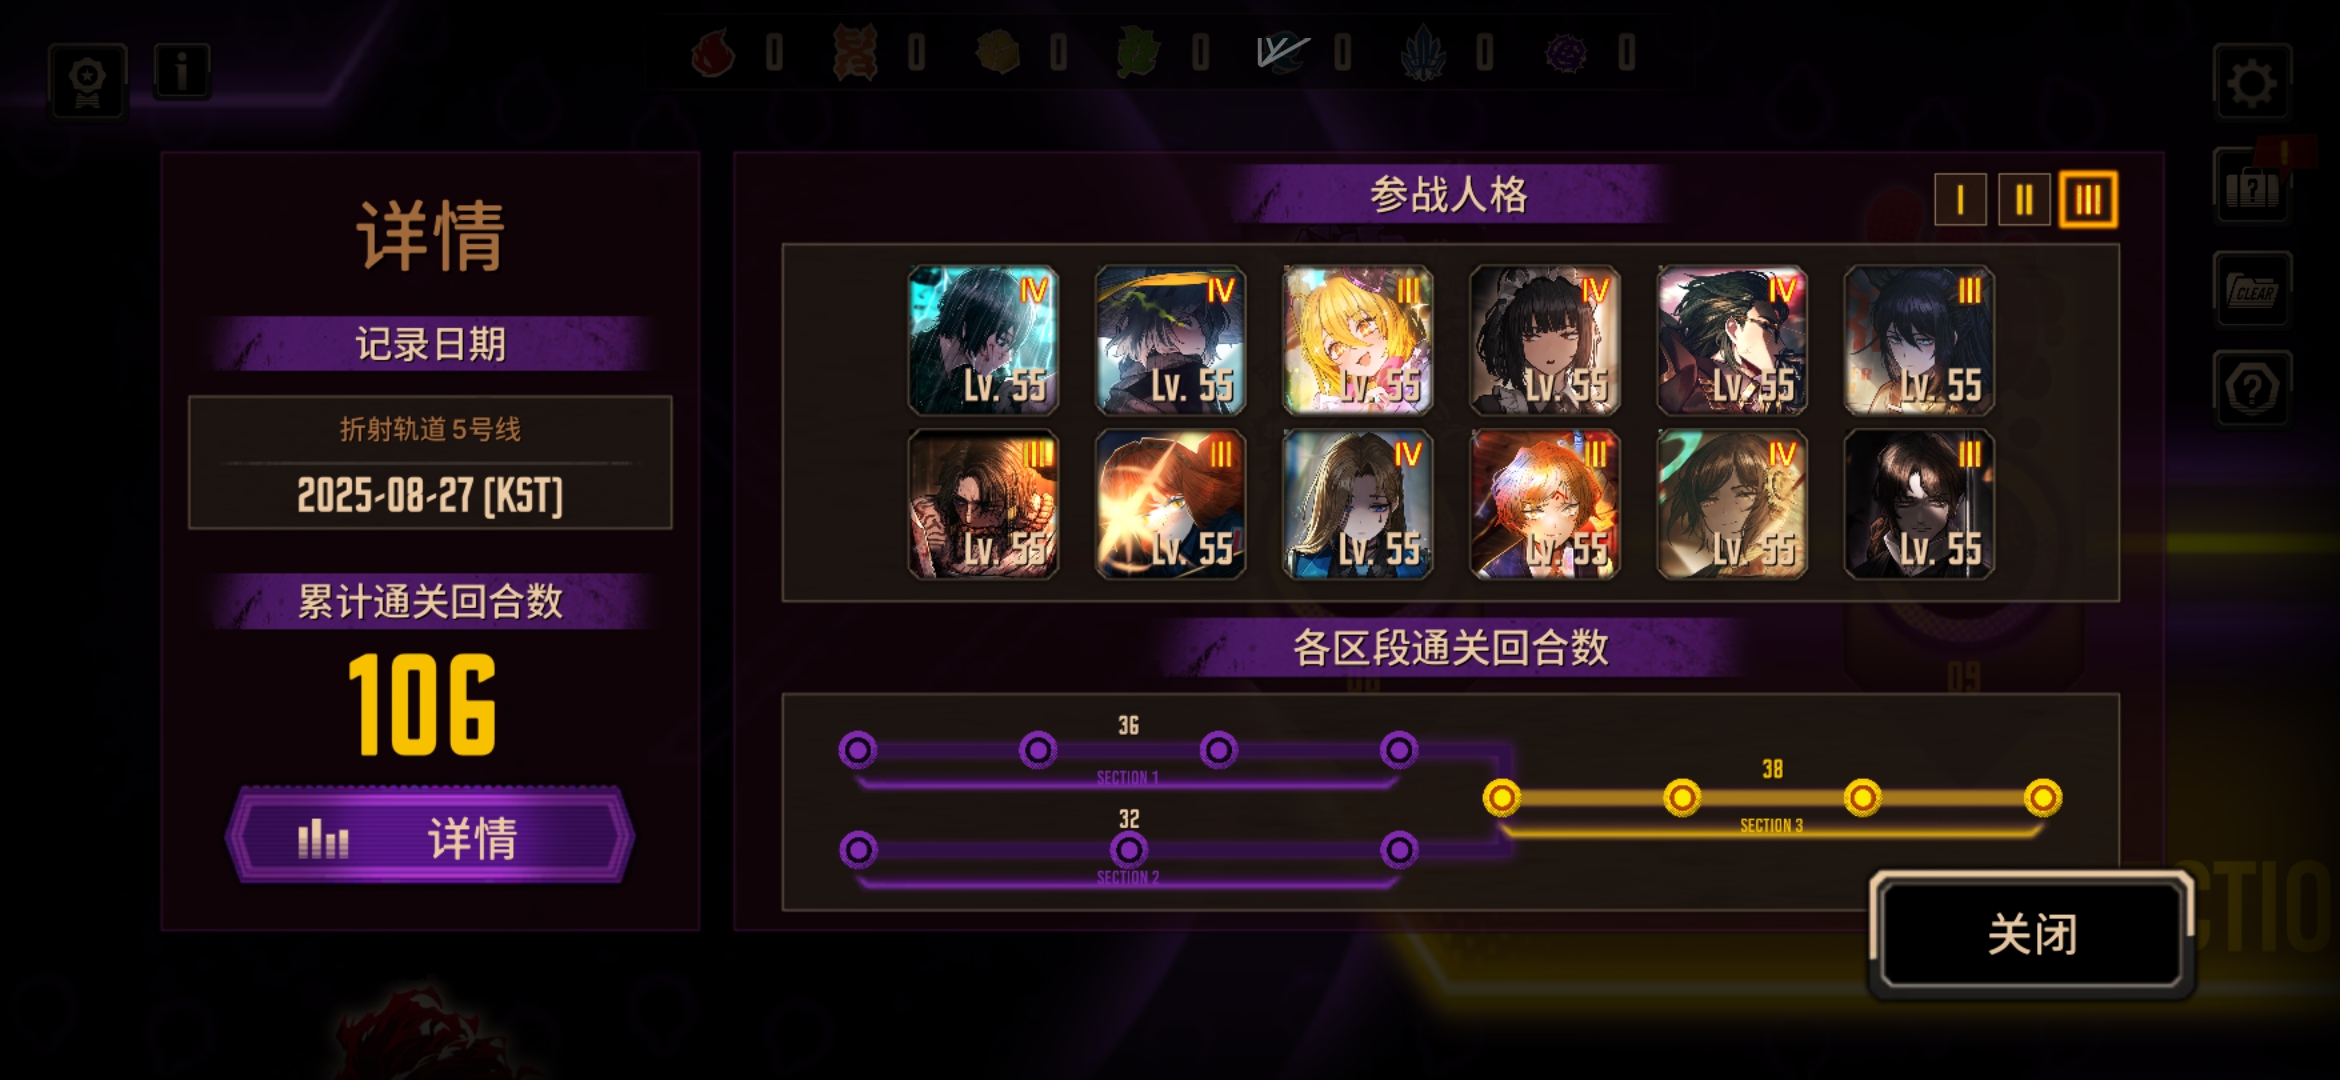Click the purple 详情 details button
The width and height of the screenshot is (2340, 1080).
[x=430, y=836]
